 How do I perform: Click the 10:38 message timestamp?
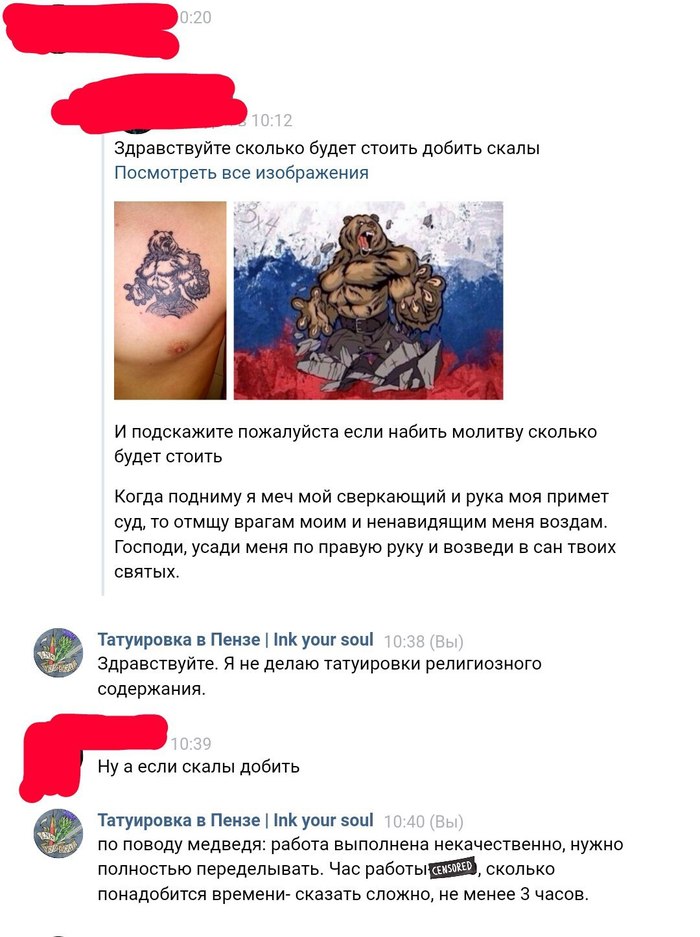(405, 641)
